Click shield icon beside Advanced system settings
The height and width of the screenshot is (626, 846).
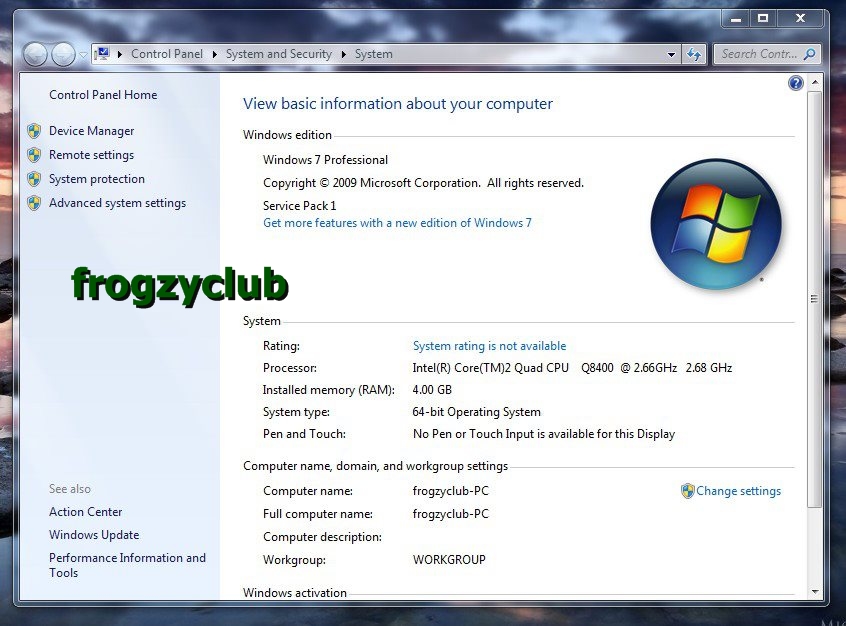coord(34,203)
